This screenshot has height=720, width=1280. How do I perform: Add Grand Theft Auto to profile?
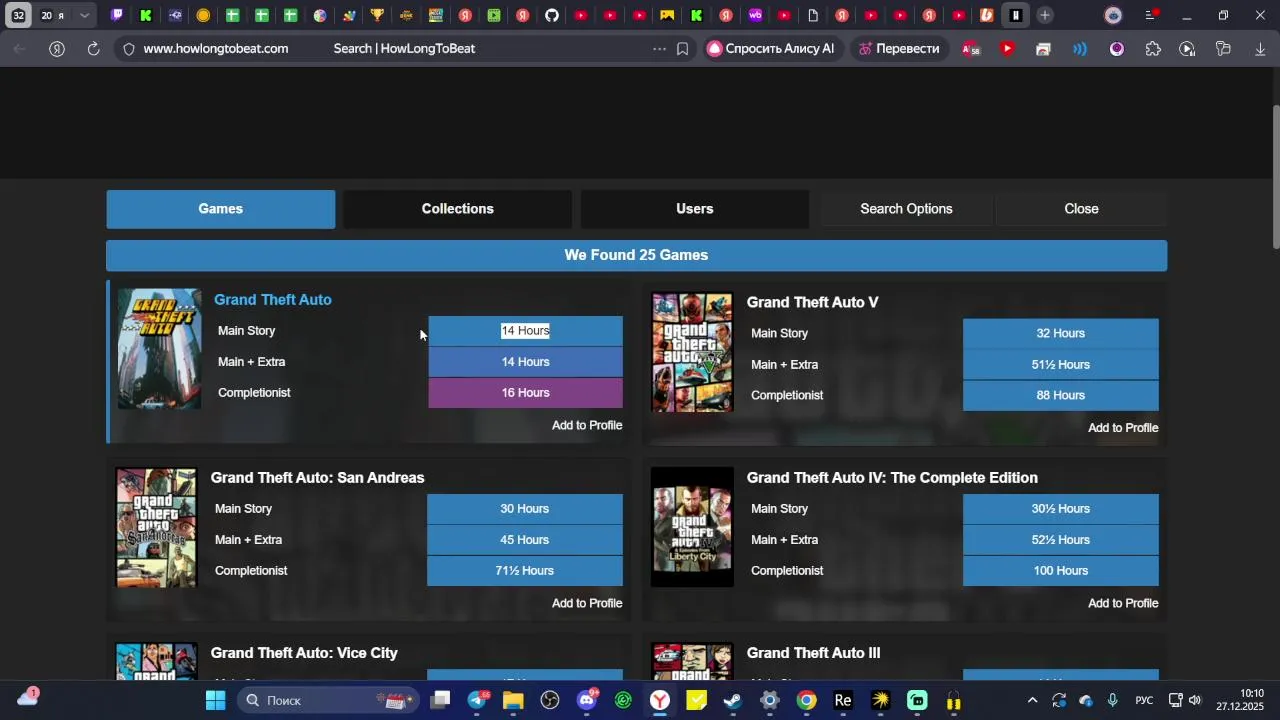tap(587, 425)
